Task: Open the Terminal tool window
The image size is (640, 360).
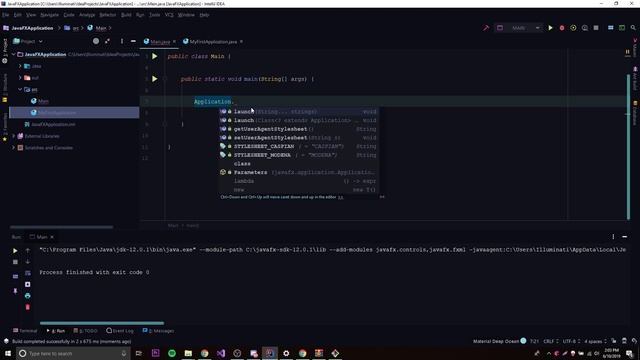Action: (25, 331)
